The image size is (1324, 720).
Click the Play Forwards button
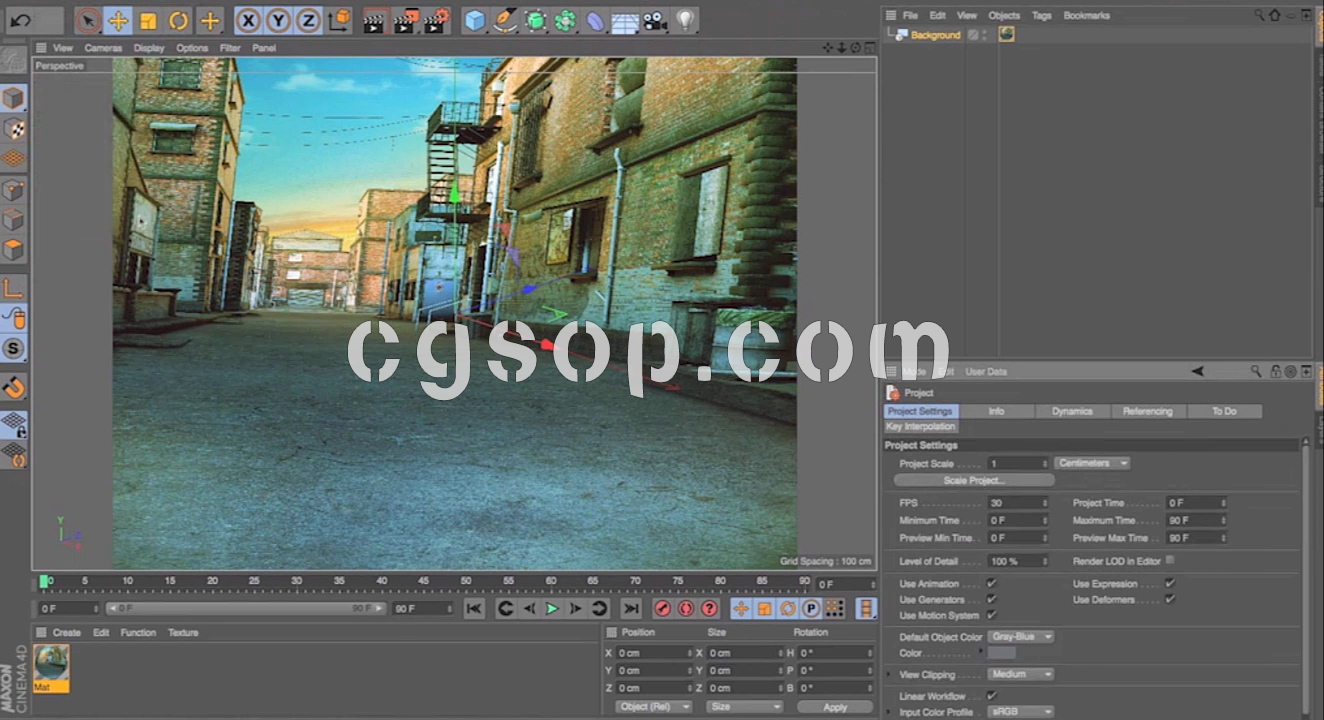pos(552,608)
